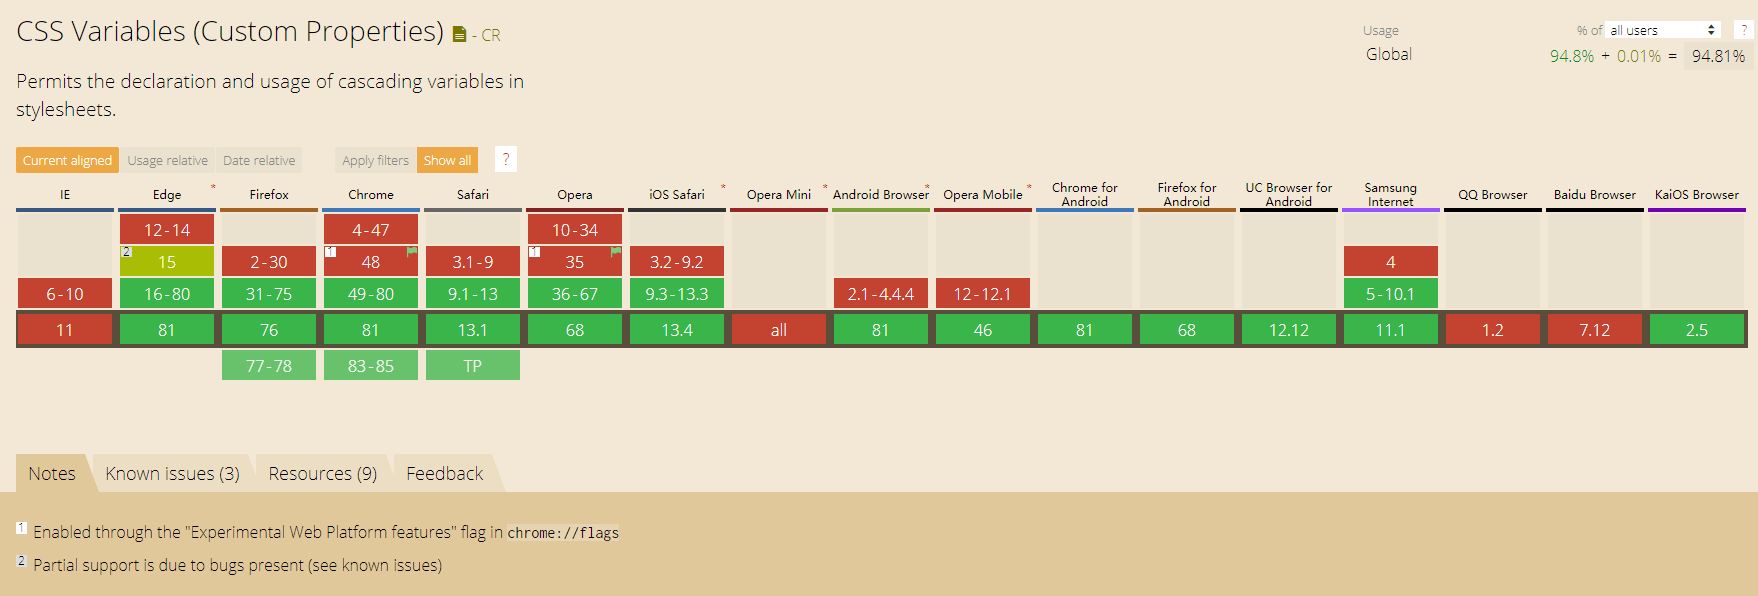Click the Safari 3.1-9 cell
The width and height of the screenshot is (1758, 596).
point(473,262)
